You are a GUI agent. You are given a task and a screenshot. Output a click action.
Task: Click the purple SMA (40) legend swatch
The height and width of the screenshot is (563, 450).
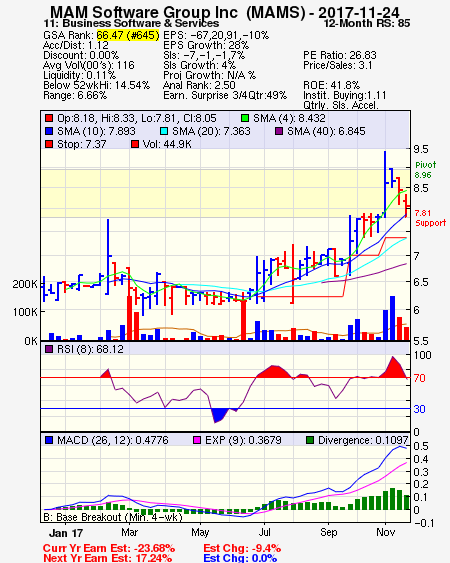tap(279, 131)
